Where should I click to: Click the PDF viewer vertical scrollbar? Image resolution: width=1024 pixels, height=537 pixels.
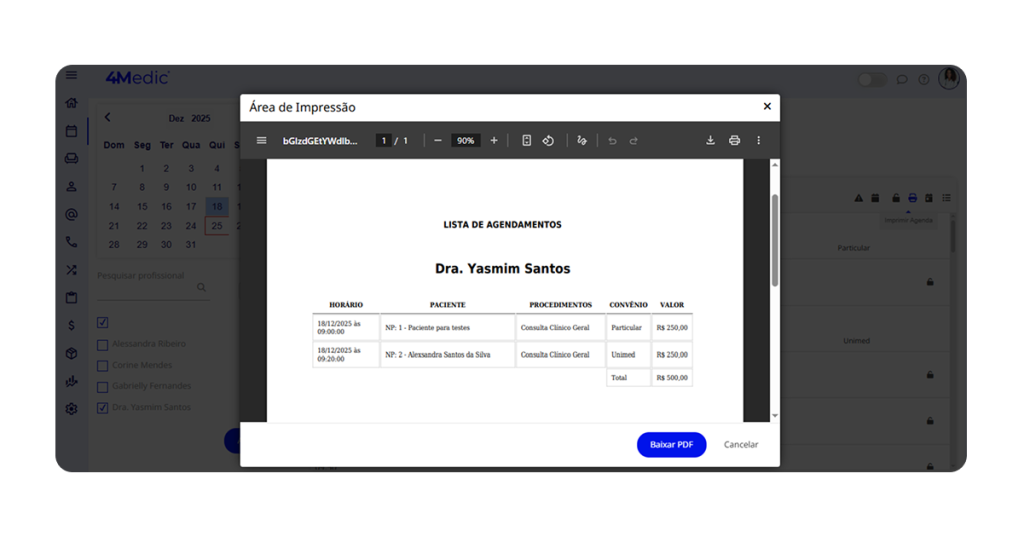[774, 240]
